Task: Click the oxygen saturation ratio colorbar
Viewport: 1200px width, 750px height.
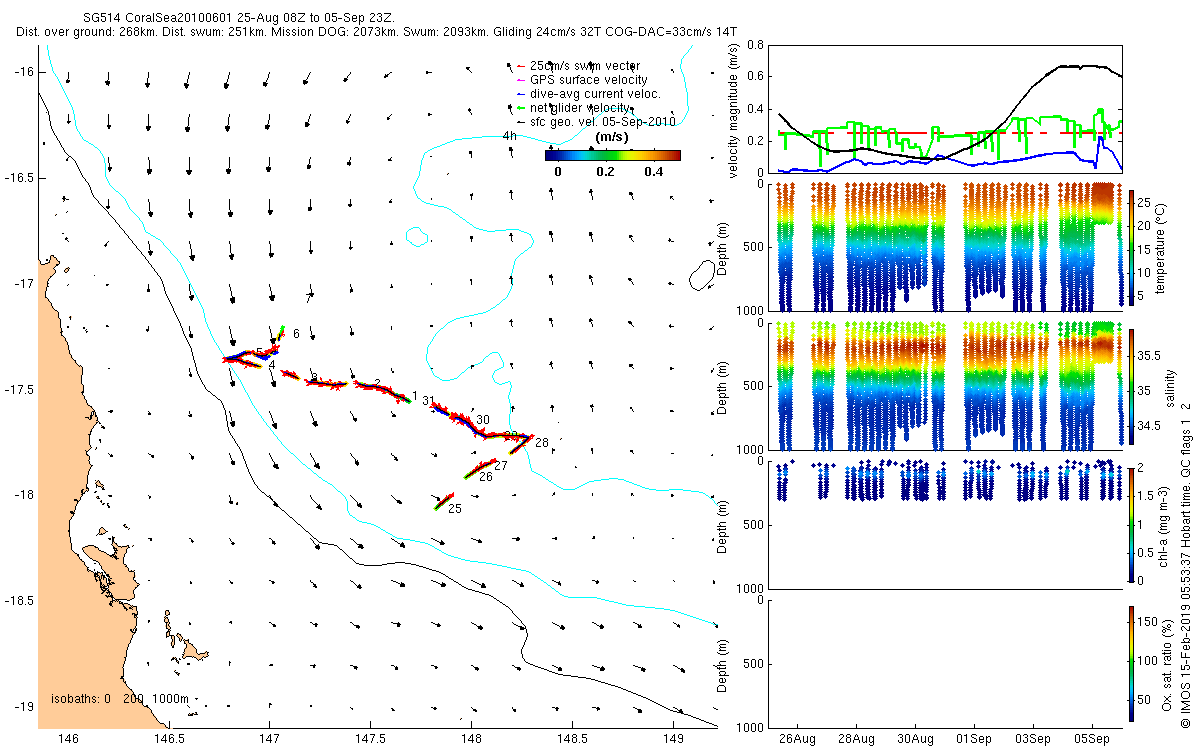Action: tap(1131, 664)
